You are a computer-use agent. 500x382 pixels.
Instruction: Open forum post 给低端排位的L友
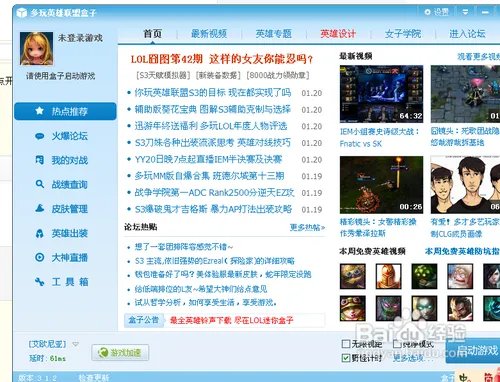[201, 289]
